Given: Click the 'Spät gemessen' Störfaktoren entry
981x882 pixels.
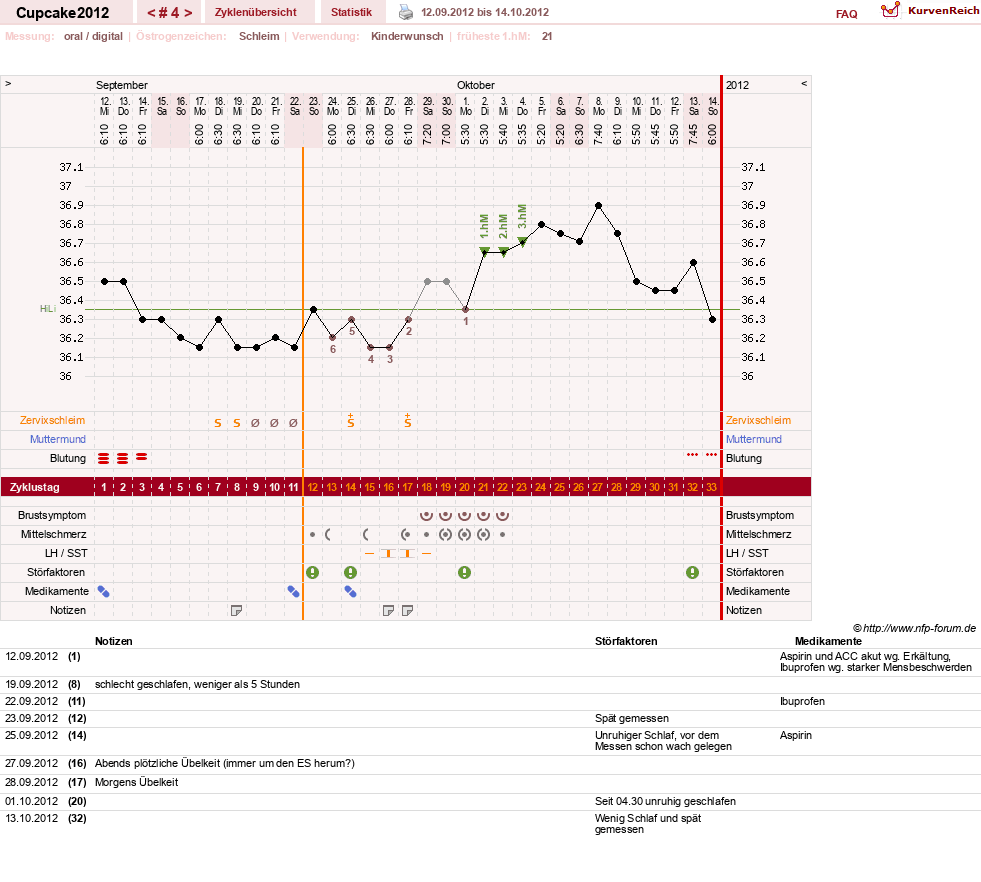Looking at the screenshot, I should pyautogui.click(x=632, y=718).
